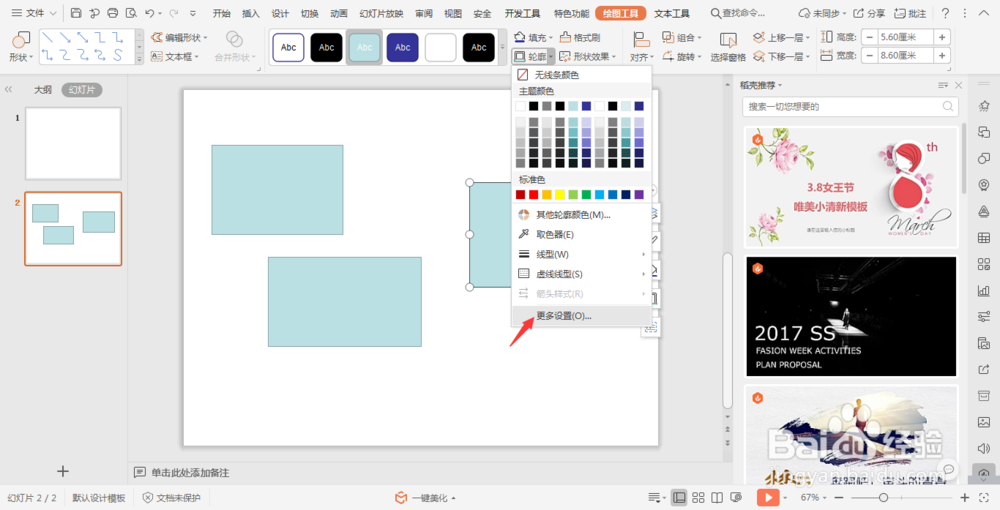This screenshot has height=510, width=1000.
Task: Open the 文件 file menu
Action: 34,13
